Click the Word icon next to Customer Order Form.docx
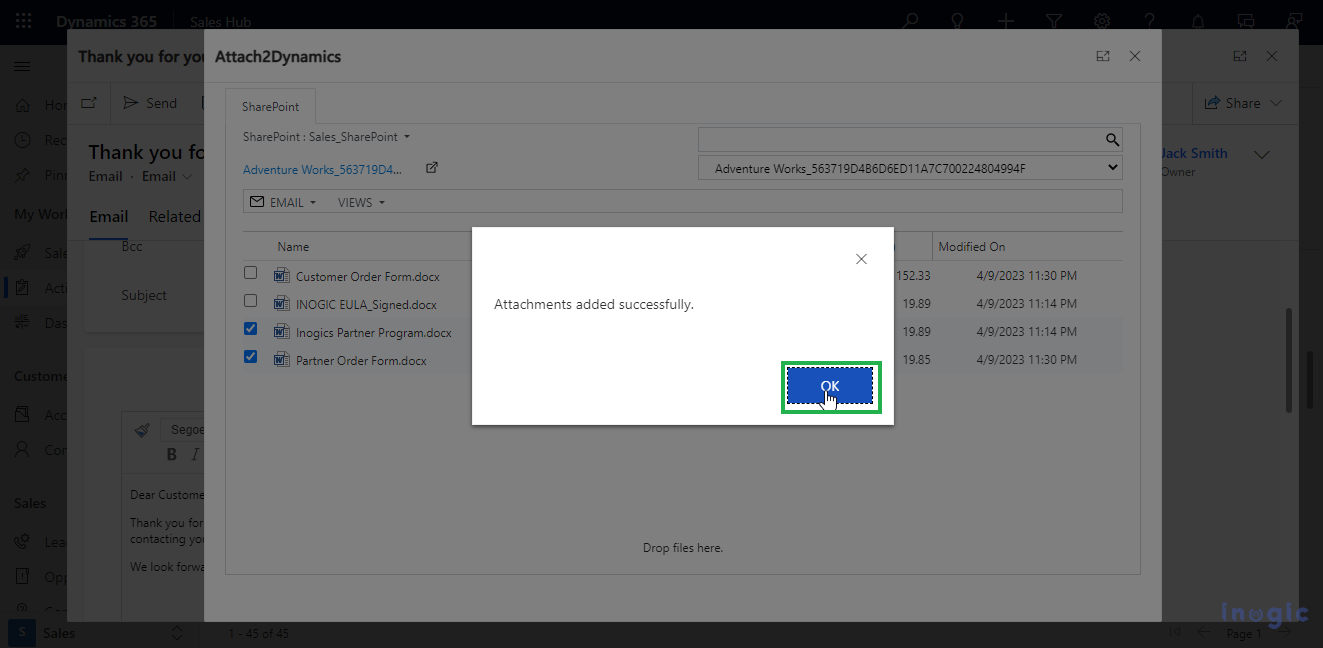Screen dimensions: 1323x648 tap(281, 276)
